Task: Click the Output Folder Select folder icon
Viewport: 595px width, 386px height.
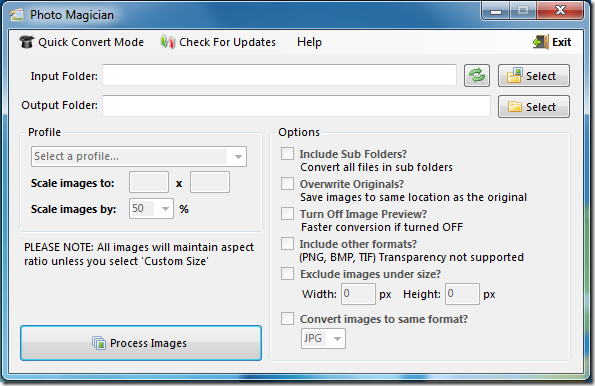Action: click(515, 107)
